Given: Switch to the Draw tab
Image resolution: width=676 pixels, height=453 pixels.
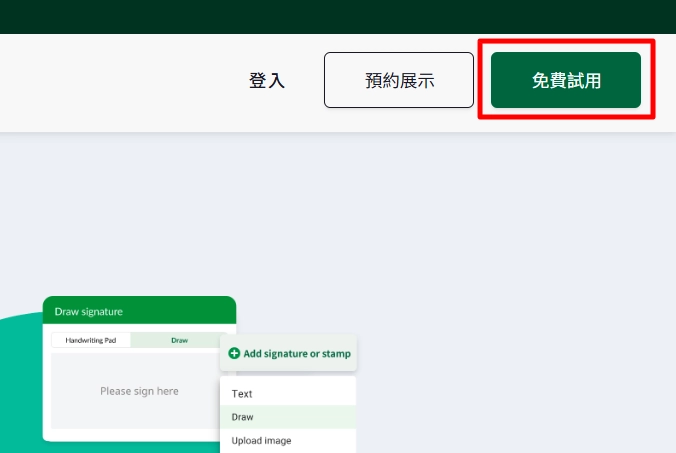Looking at the screenshot, I should coord(179,340).
